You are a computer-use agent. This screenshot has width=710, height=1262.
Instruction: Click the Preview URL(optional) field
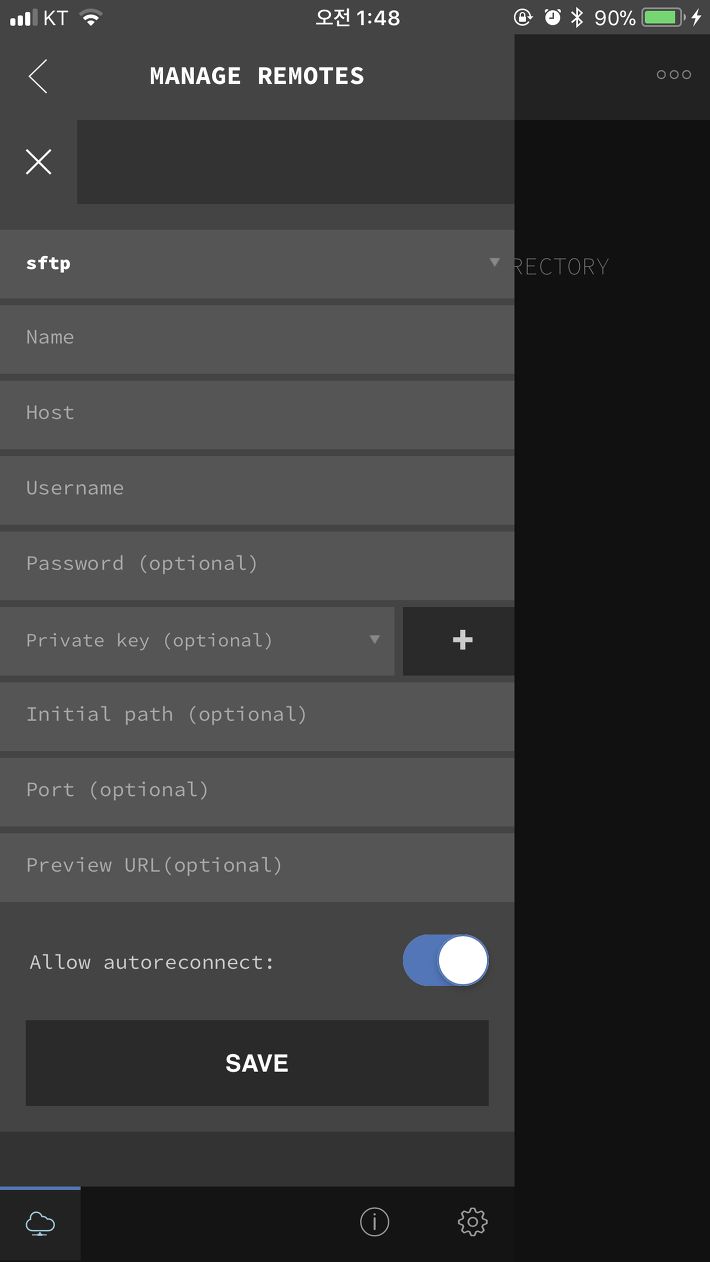tap(257, 867)
